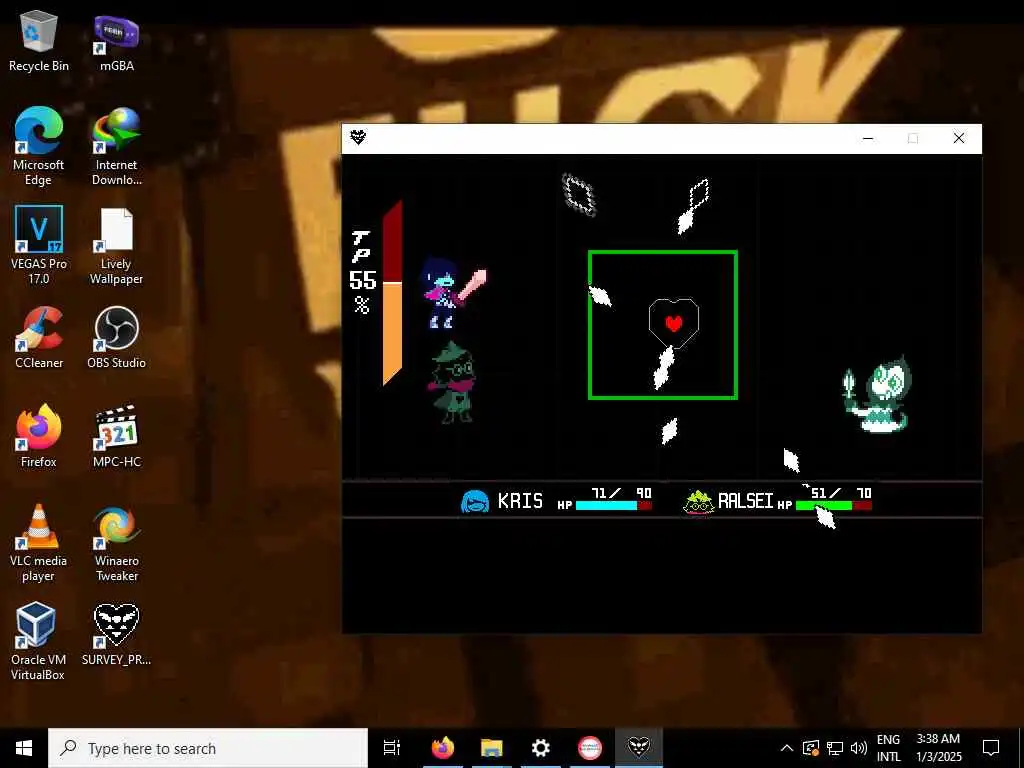This screenshot has width=1024, height=768.
Task: Click the ENG INTL language indicator
Action: point(888,748)
